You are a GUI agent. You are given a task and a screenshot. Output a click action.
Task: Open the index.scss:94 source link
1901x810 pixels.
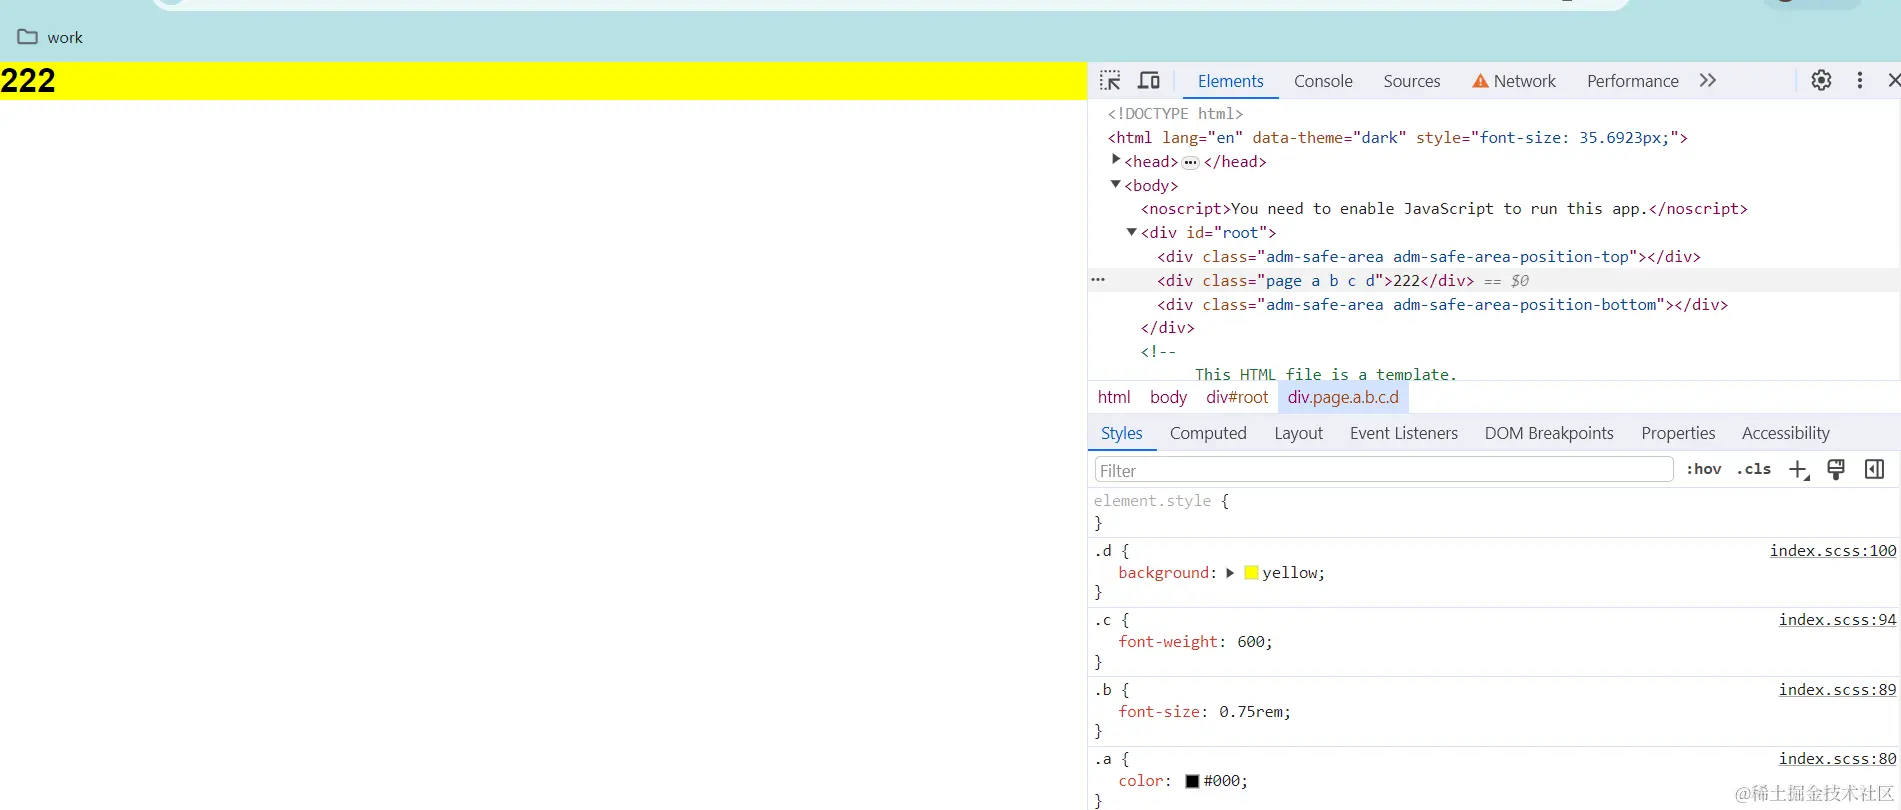pos(1837,620)
